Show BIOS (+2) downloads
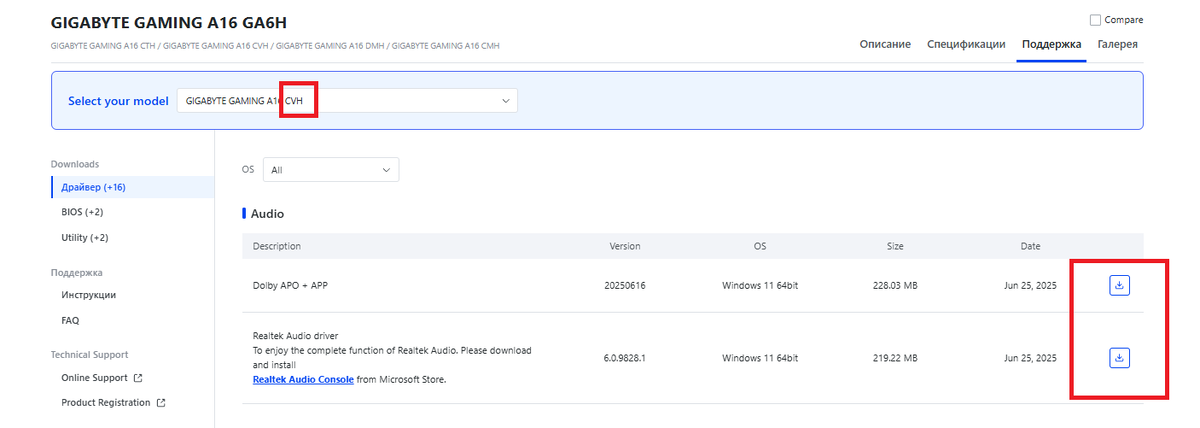 click(x=82, y=212)
